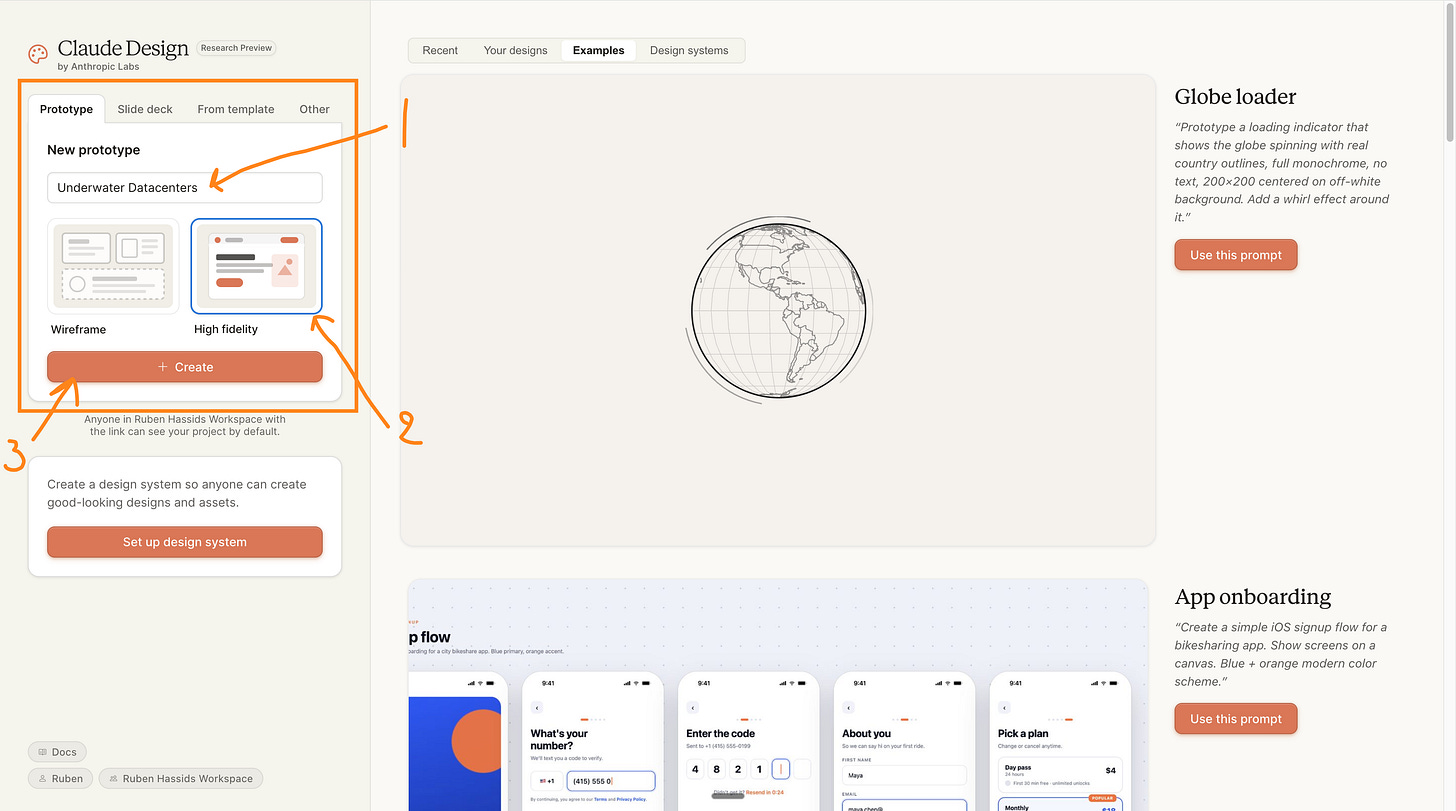The height and width of the screenshot is (811, 1456).
Task: Click the "Wireframe" label text
Action: (78, 329)
